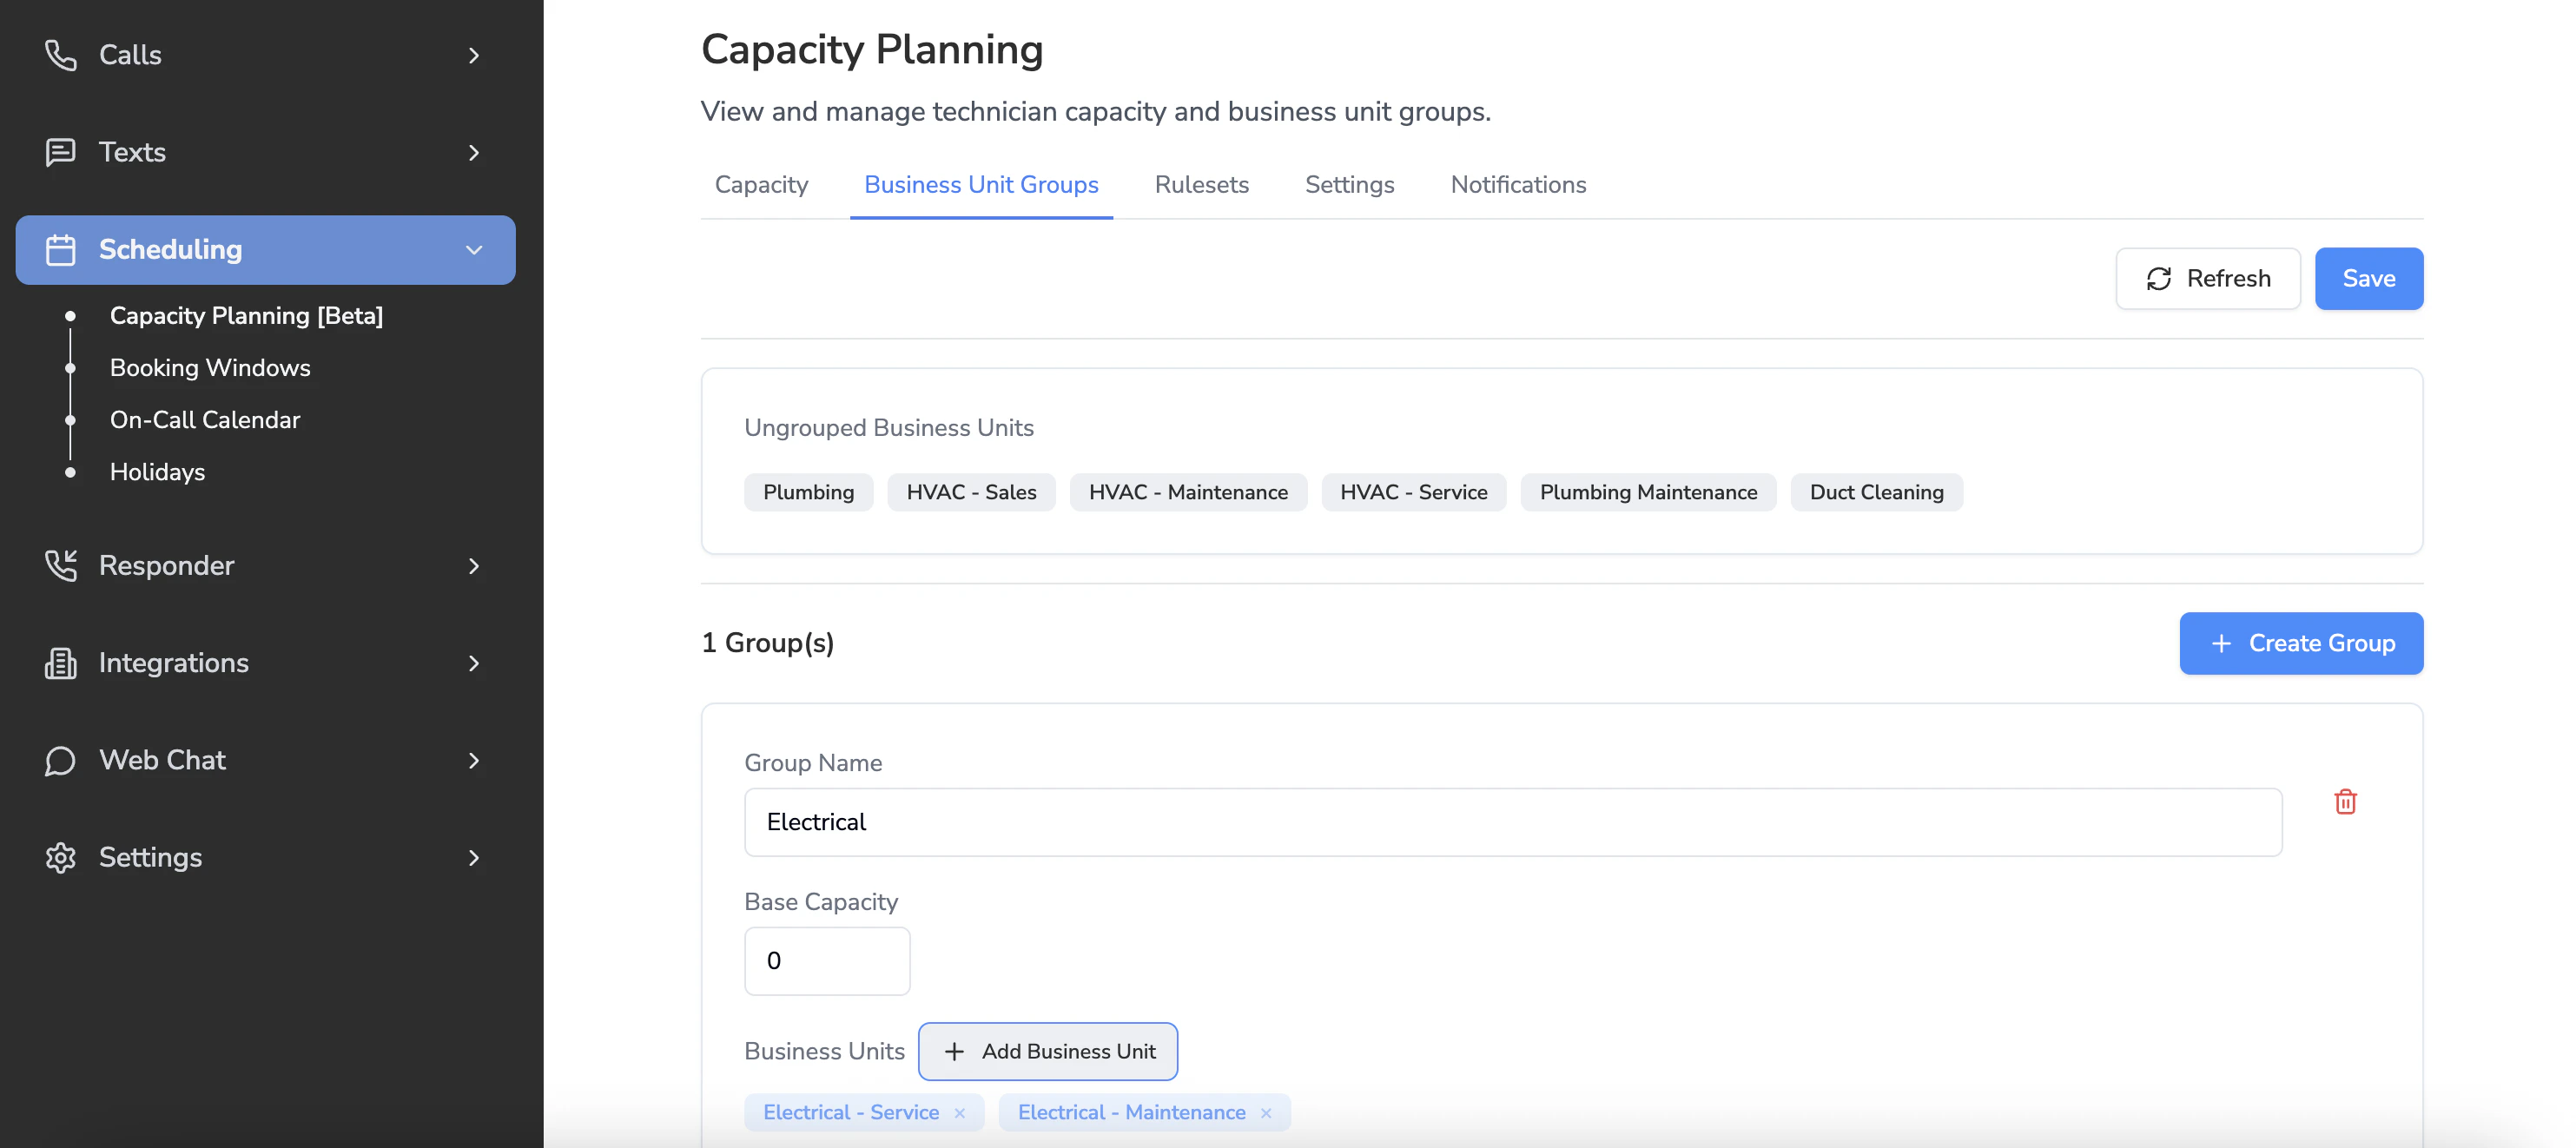Click the Settings gear icon in sidebar
Viewport: 2576px width, 1148px height.
point(60,857)
